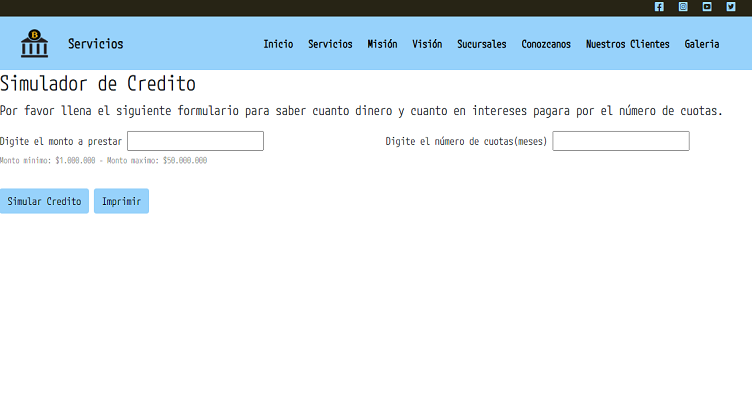Focus the número de cuotas field
The image size is (752, 406).
(x=621, y=141)
